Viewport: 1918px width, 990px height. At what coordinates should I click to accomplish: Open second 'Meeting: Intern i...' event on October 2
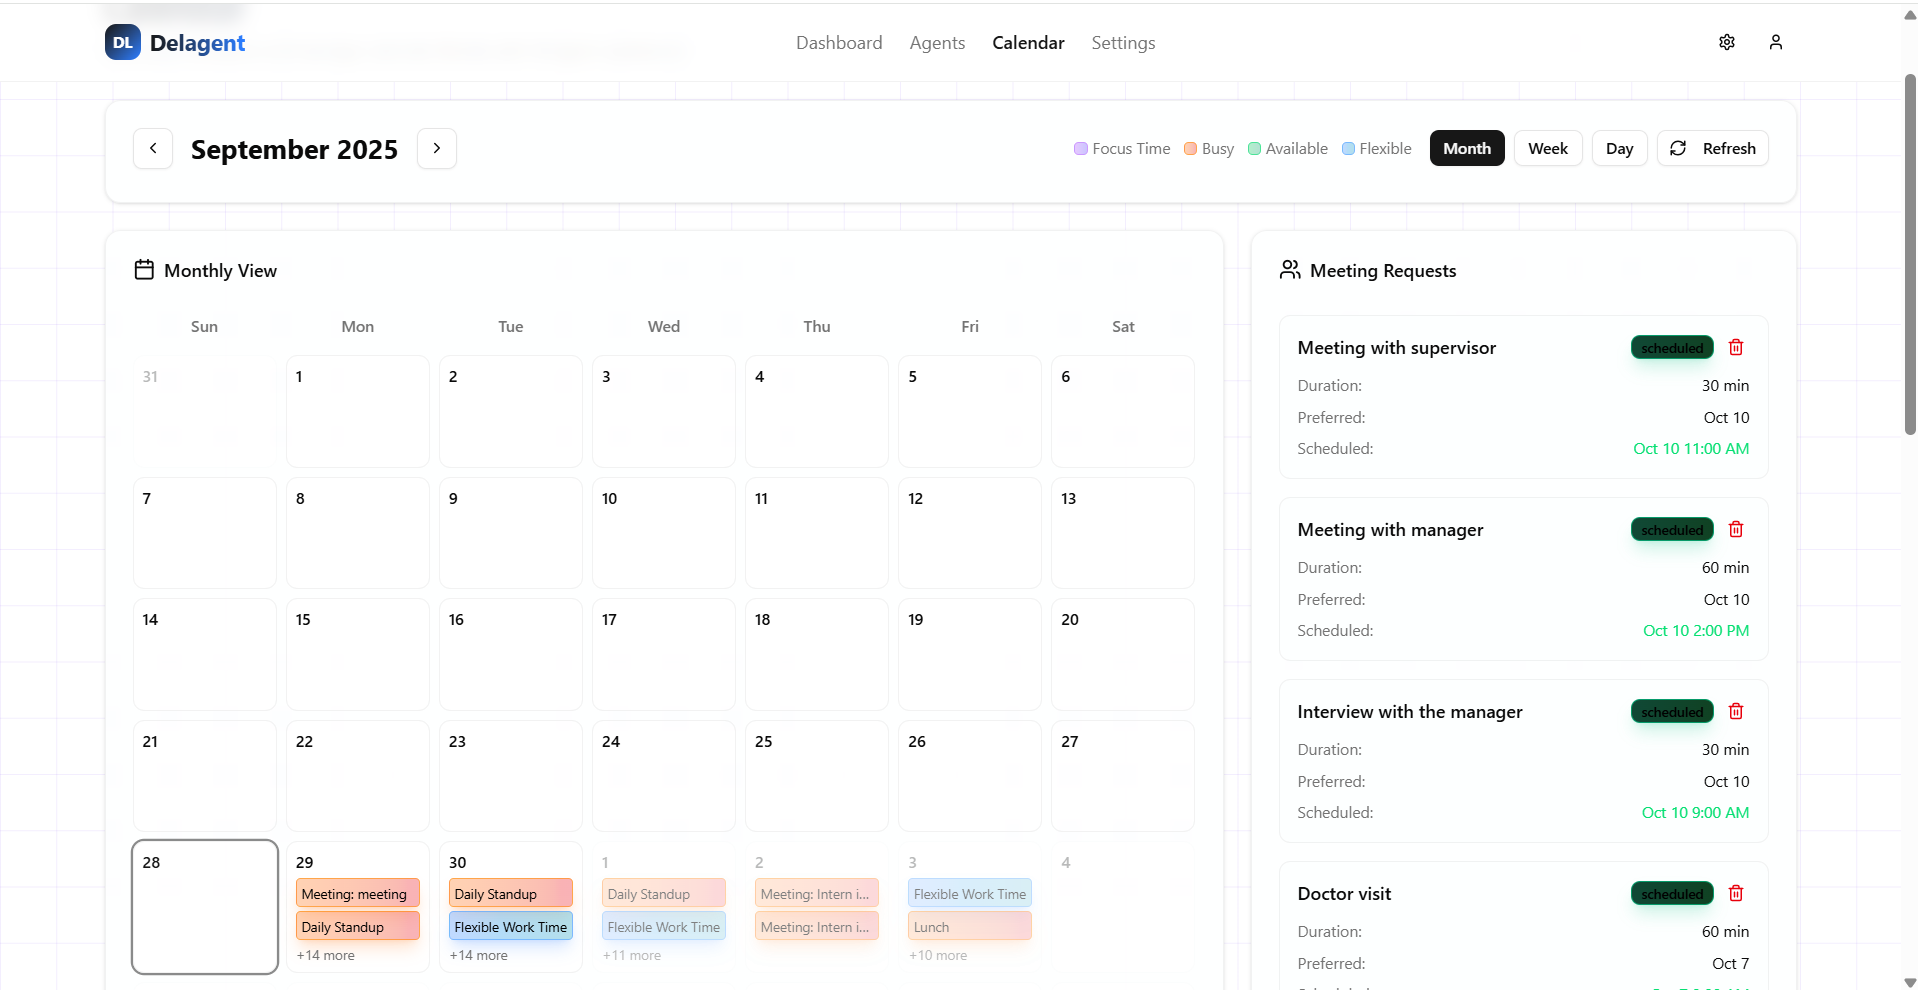point(816,926)
